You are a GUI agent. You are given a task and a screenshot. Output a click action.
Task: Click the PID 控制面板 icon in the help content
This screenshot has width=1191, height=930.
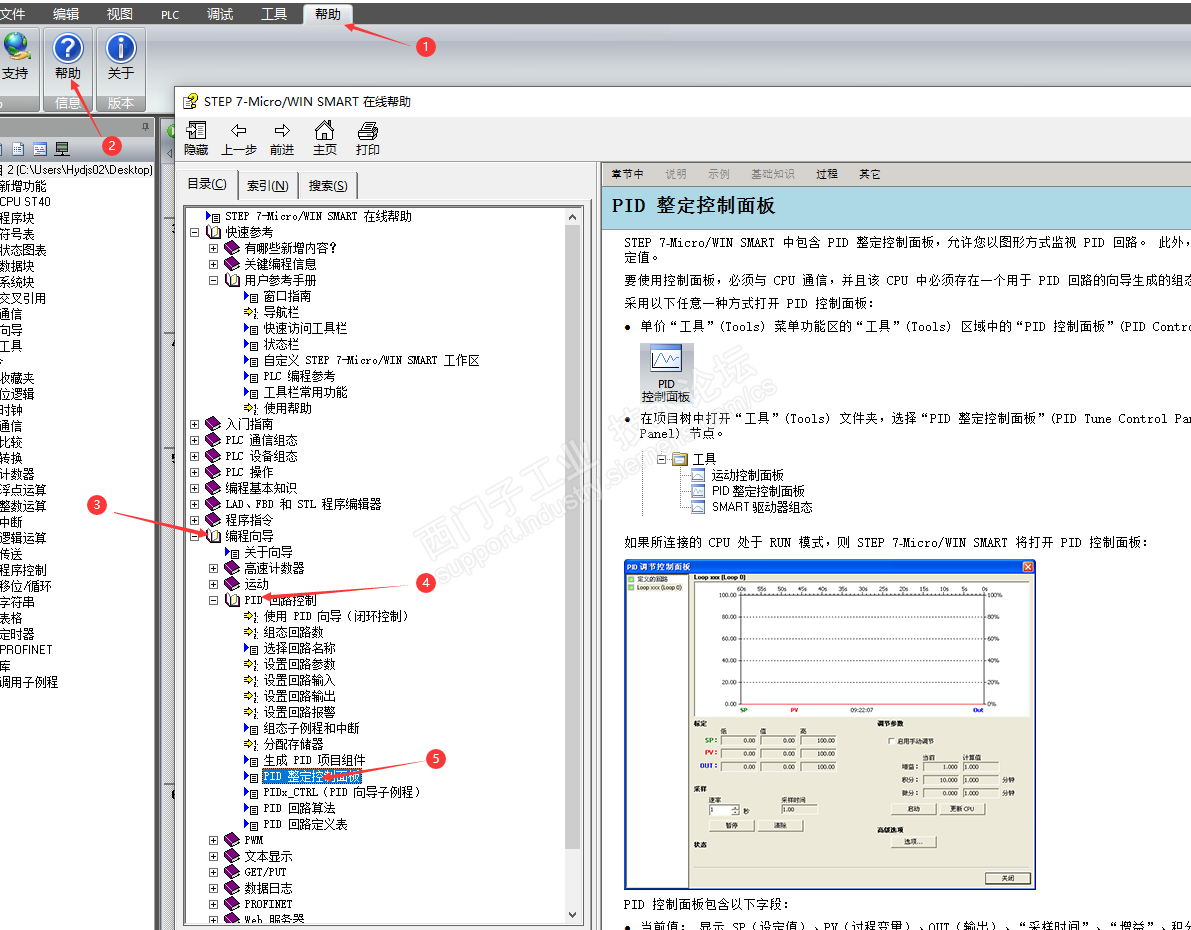pyautogui.click(x=666, y=373)
